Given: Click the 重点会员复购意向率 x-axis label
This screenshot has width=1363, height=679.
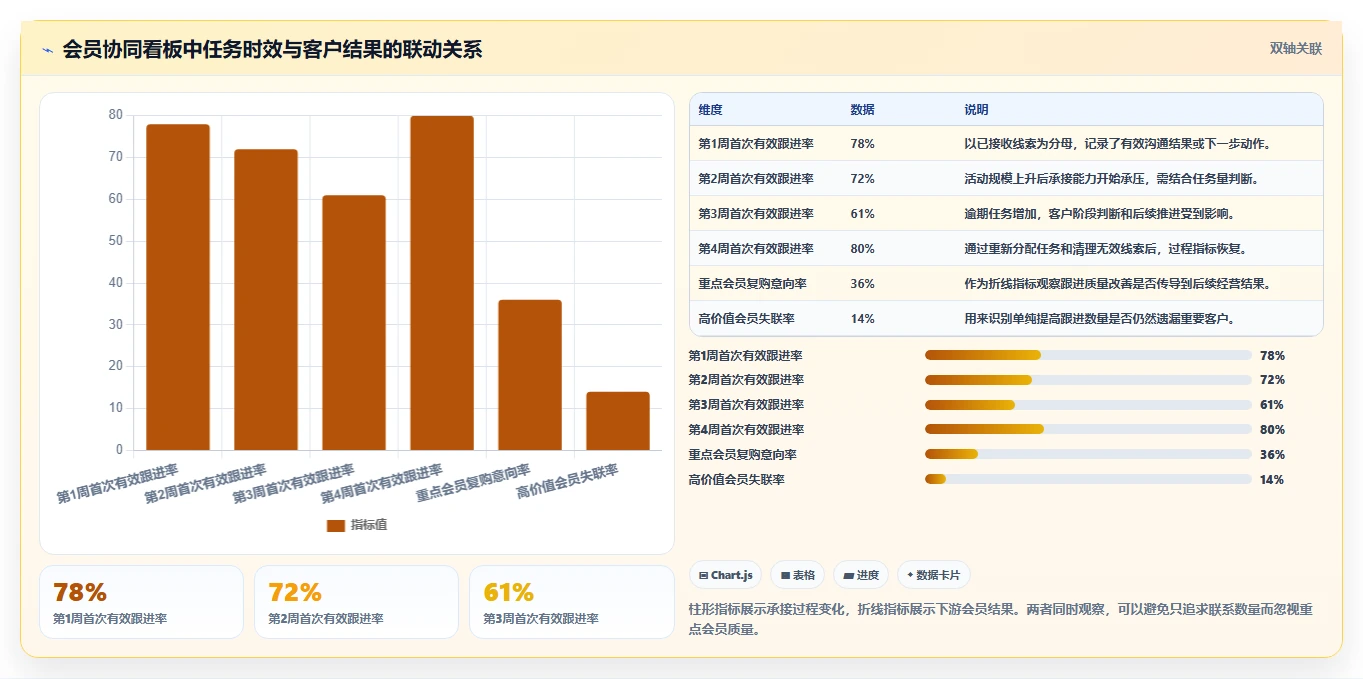Looking at the screenshot, I should 473,483.
